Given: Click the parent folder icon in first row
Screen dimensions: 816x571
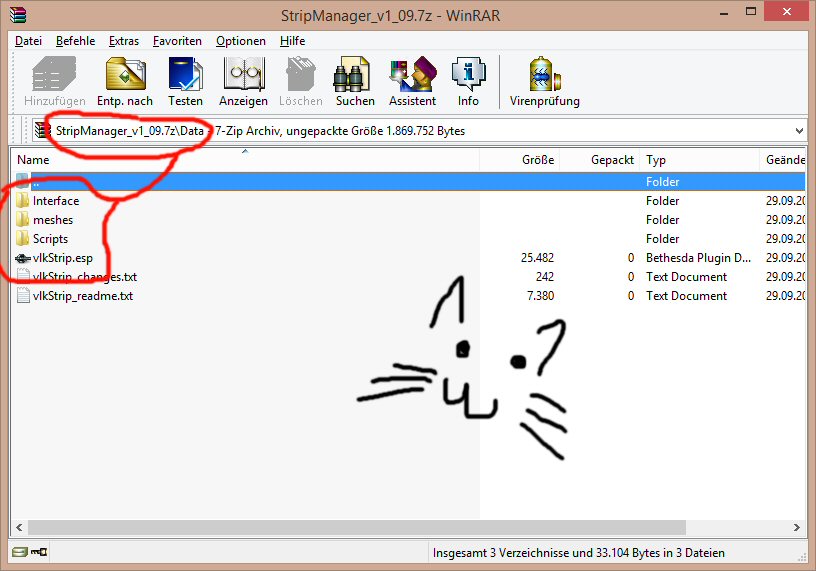Looking at the screenshot, I should 22,181.
